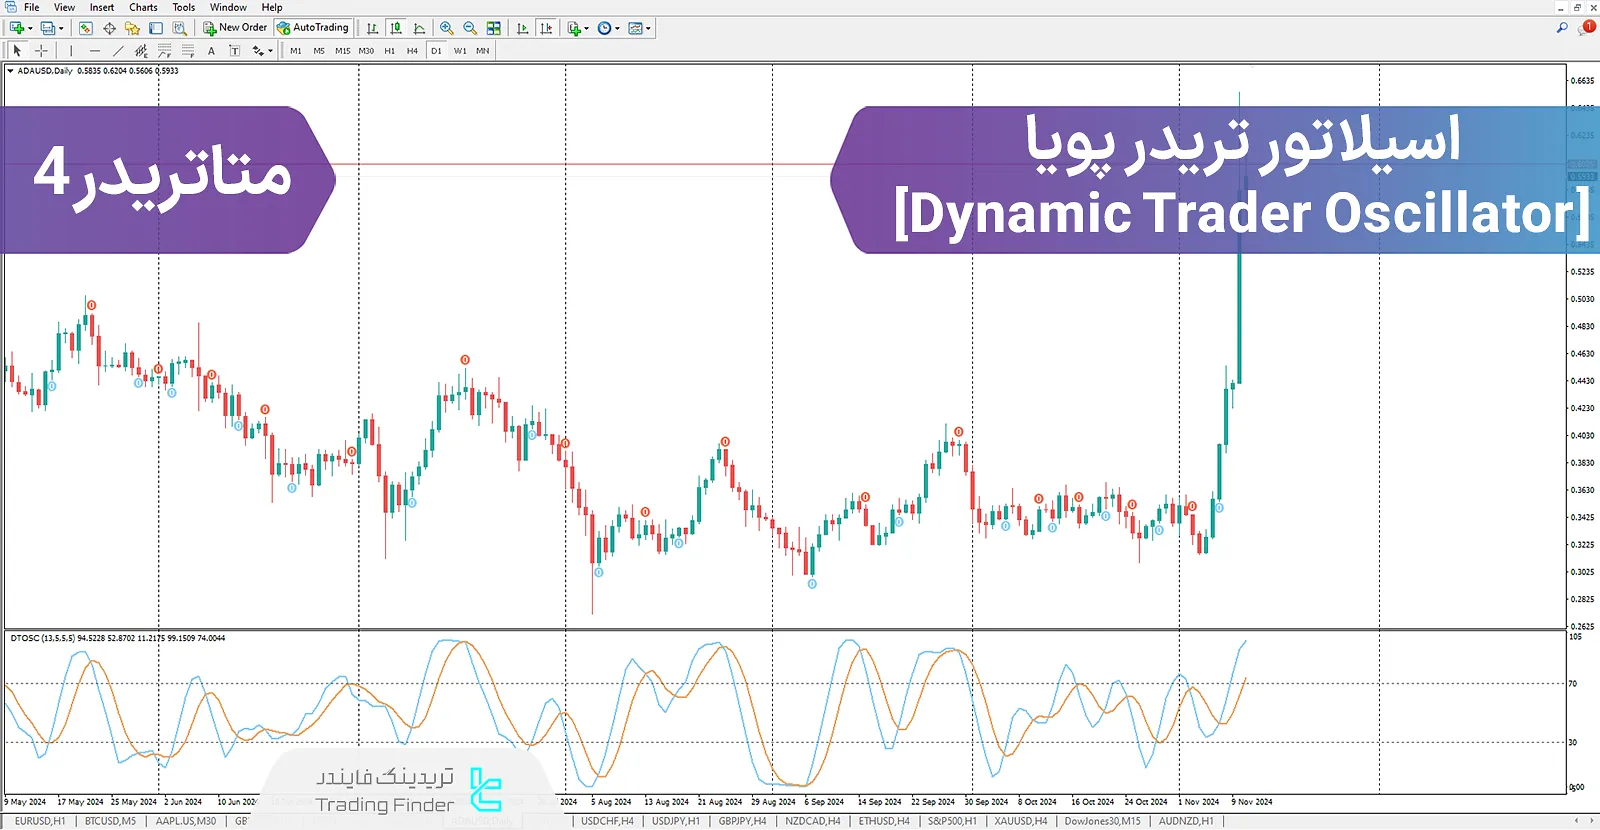Screen dimensions: 1600x830
Task: Switch to line chart type
Action: 419,28
